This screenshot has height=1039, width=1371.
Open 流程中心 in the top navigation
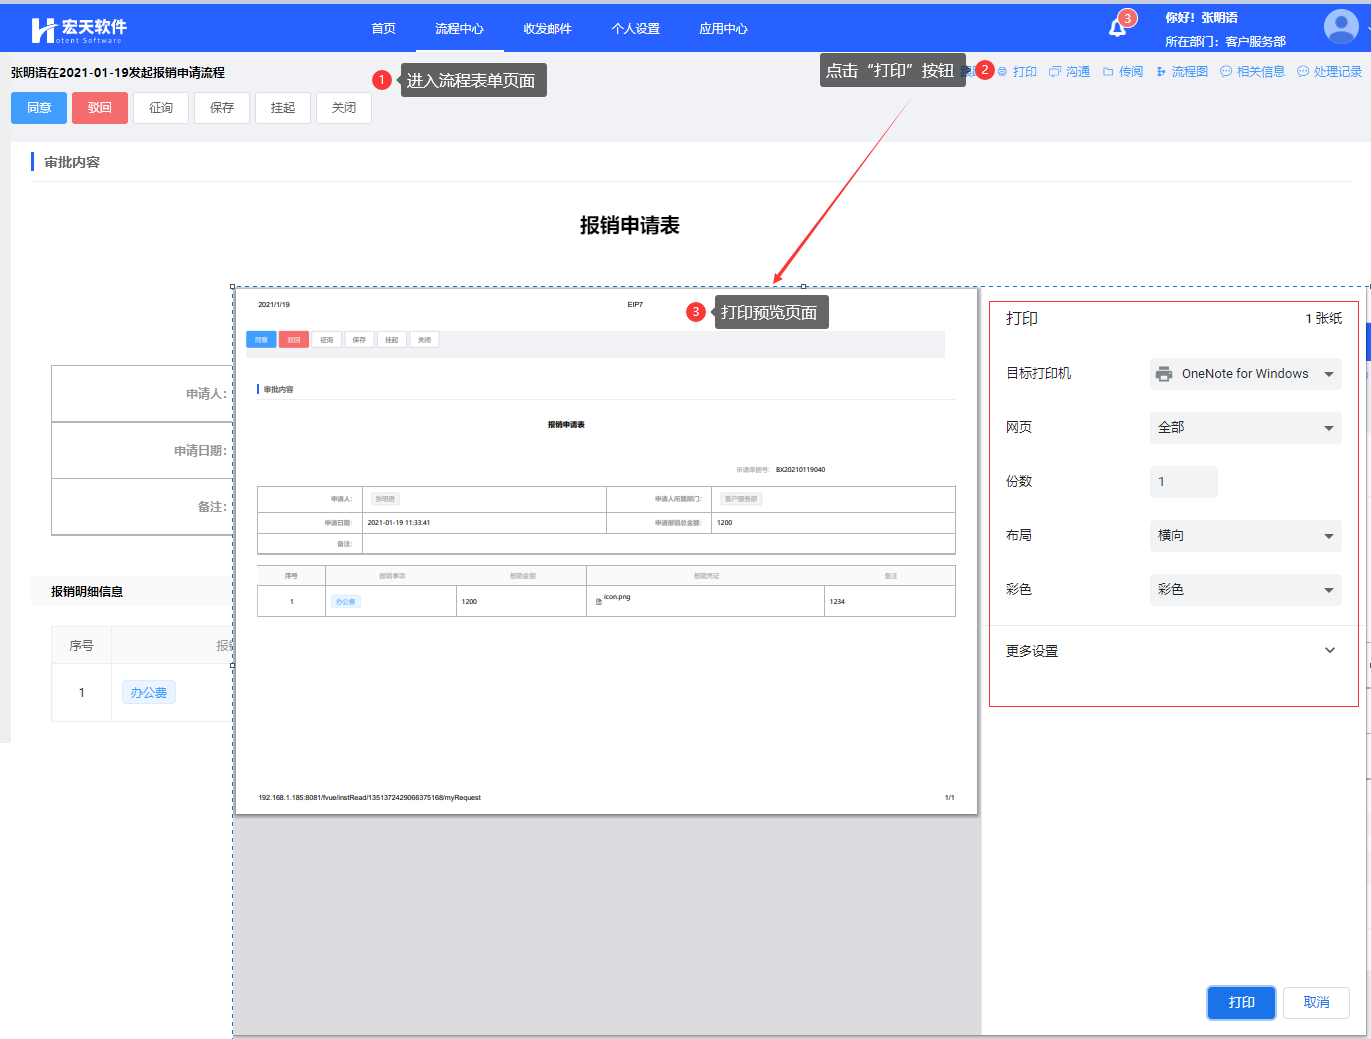(x=459, y=29)
